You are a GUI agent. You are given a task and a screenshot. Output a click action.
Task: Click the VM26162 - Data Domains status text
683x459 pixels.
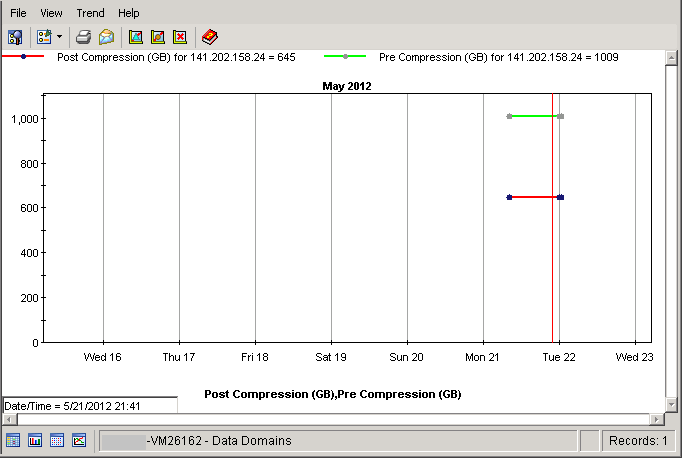pyautogui.click(x=219, y=441)
